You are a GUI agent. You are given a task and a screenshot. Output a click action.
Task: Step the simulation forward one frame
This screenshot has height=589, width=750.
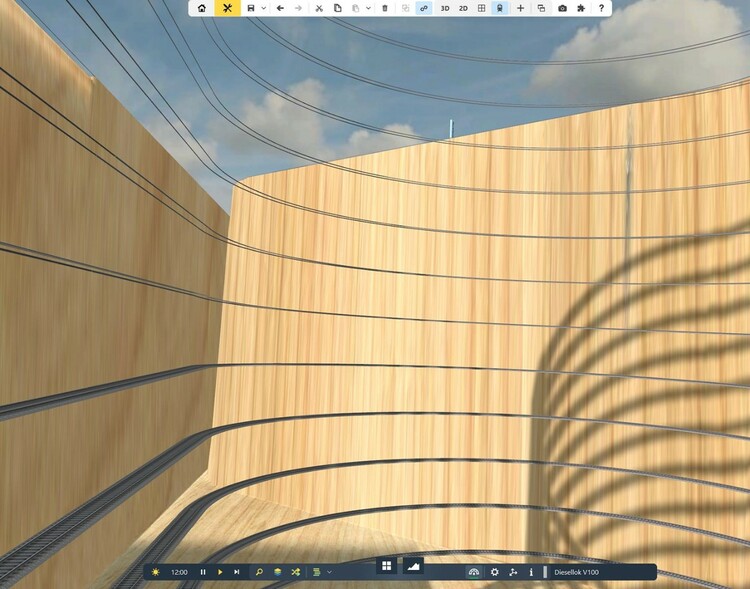pyautogui.click(x=236, y=572)
